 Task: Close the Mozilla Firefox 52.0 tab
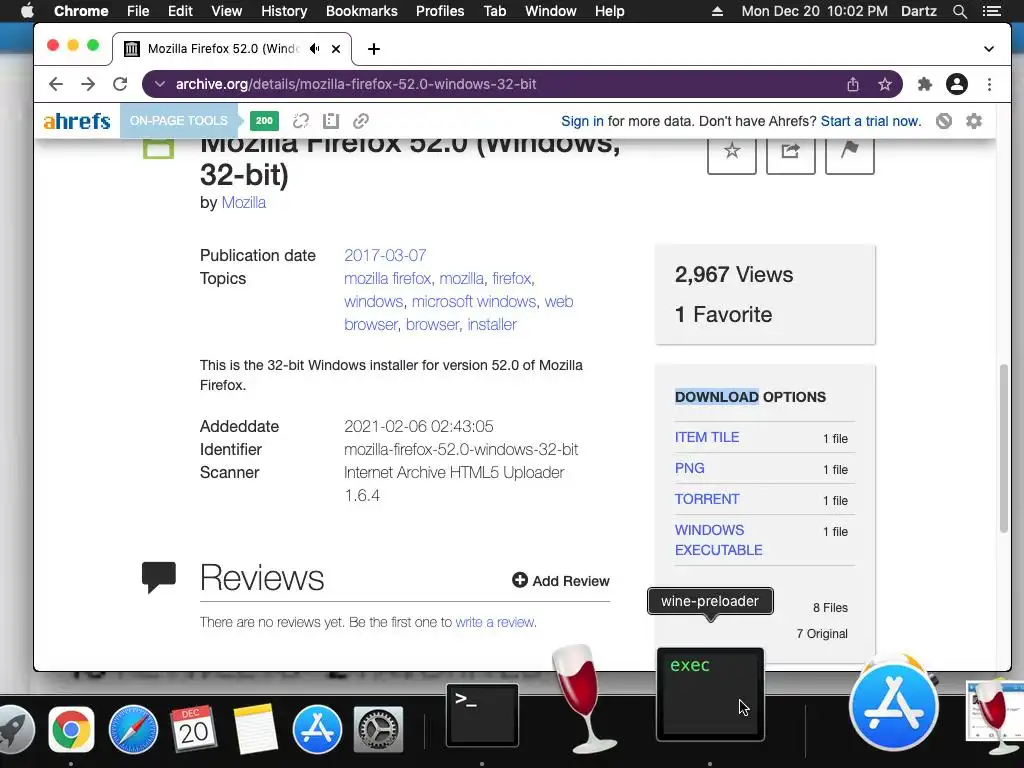point(336,49)
